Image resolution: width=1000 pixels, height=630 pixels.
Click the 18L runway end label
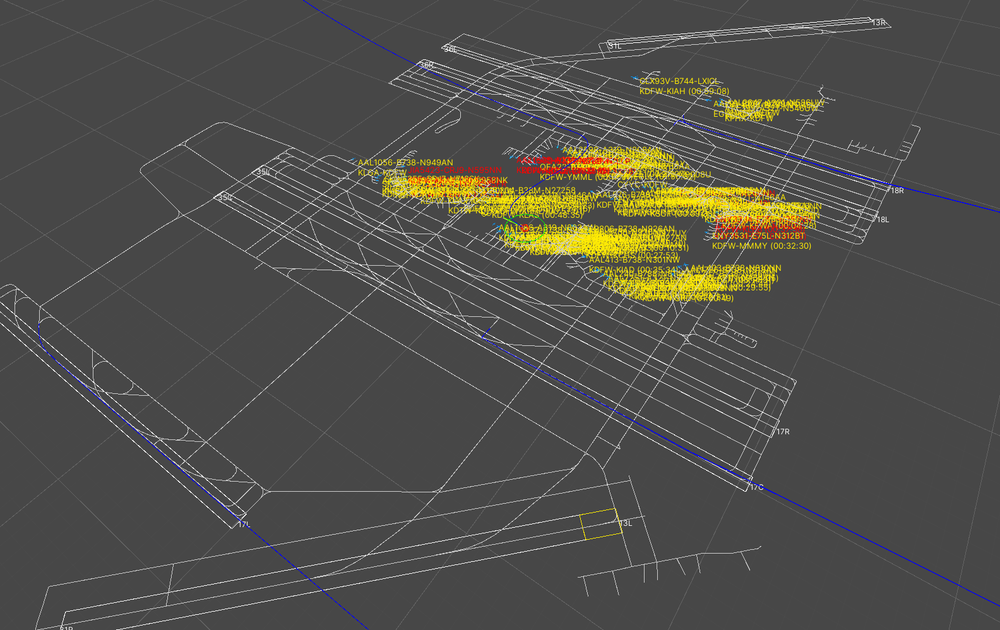[x=882, y=219]
